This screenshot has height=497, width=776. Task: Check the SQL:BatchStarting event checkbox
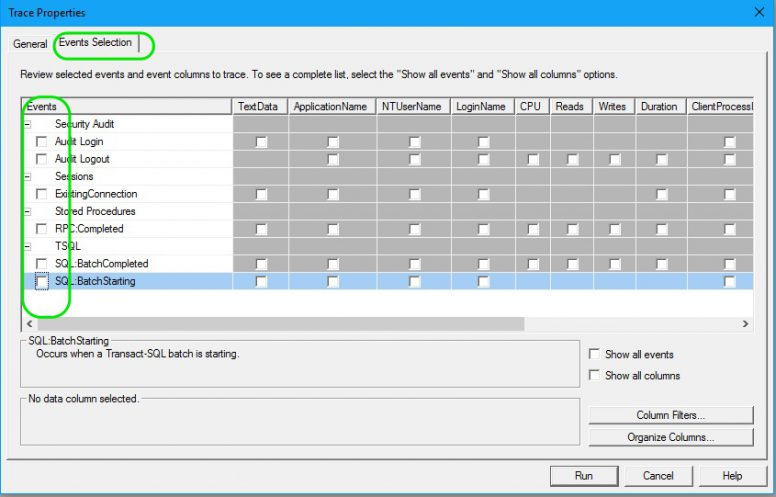click(42, 282)
